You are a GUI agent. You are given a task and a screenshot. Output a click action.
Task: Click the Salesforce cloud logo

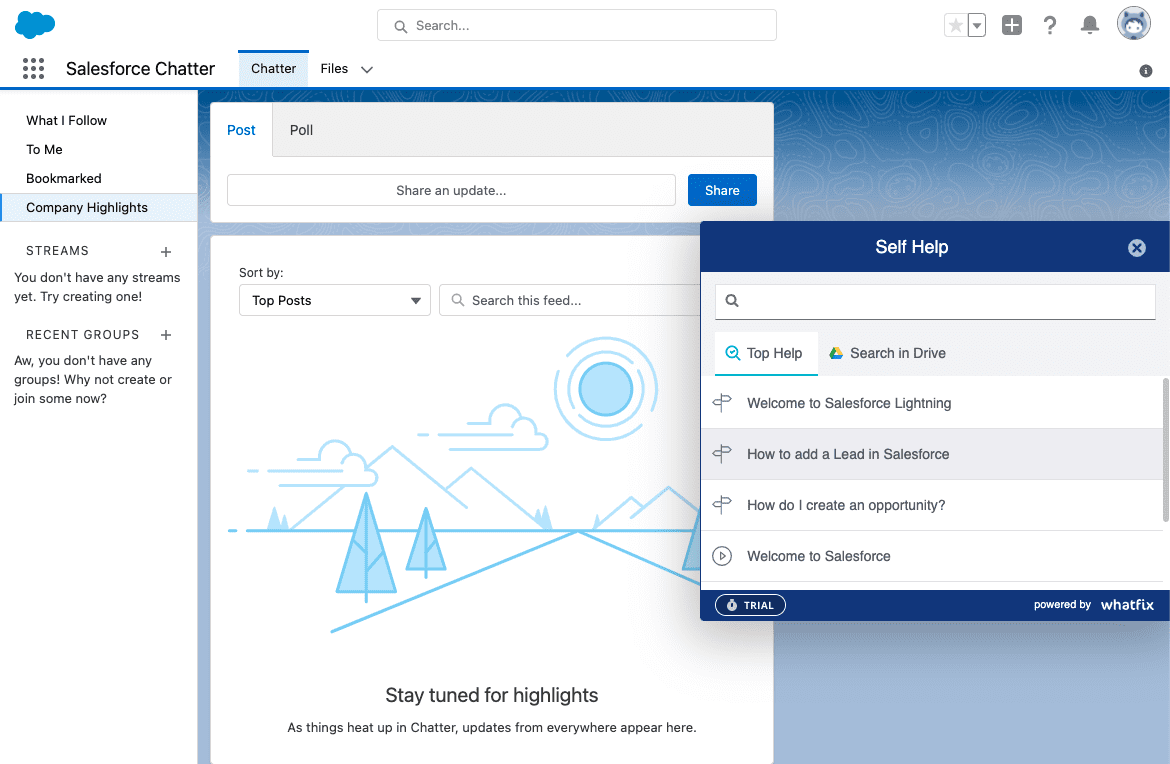[34, 25]
